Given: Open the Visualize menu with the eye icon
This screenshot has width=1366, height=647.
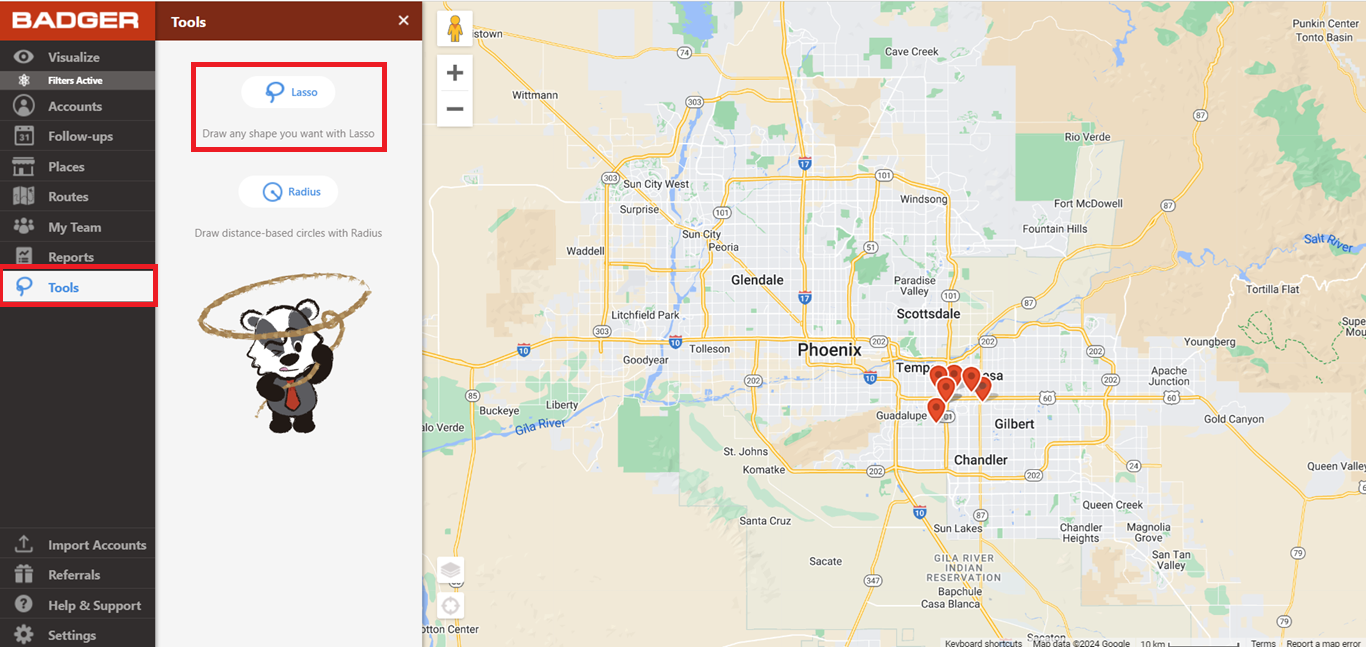Looking at the screenshot, I should 77,57.
